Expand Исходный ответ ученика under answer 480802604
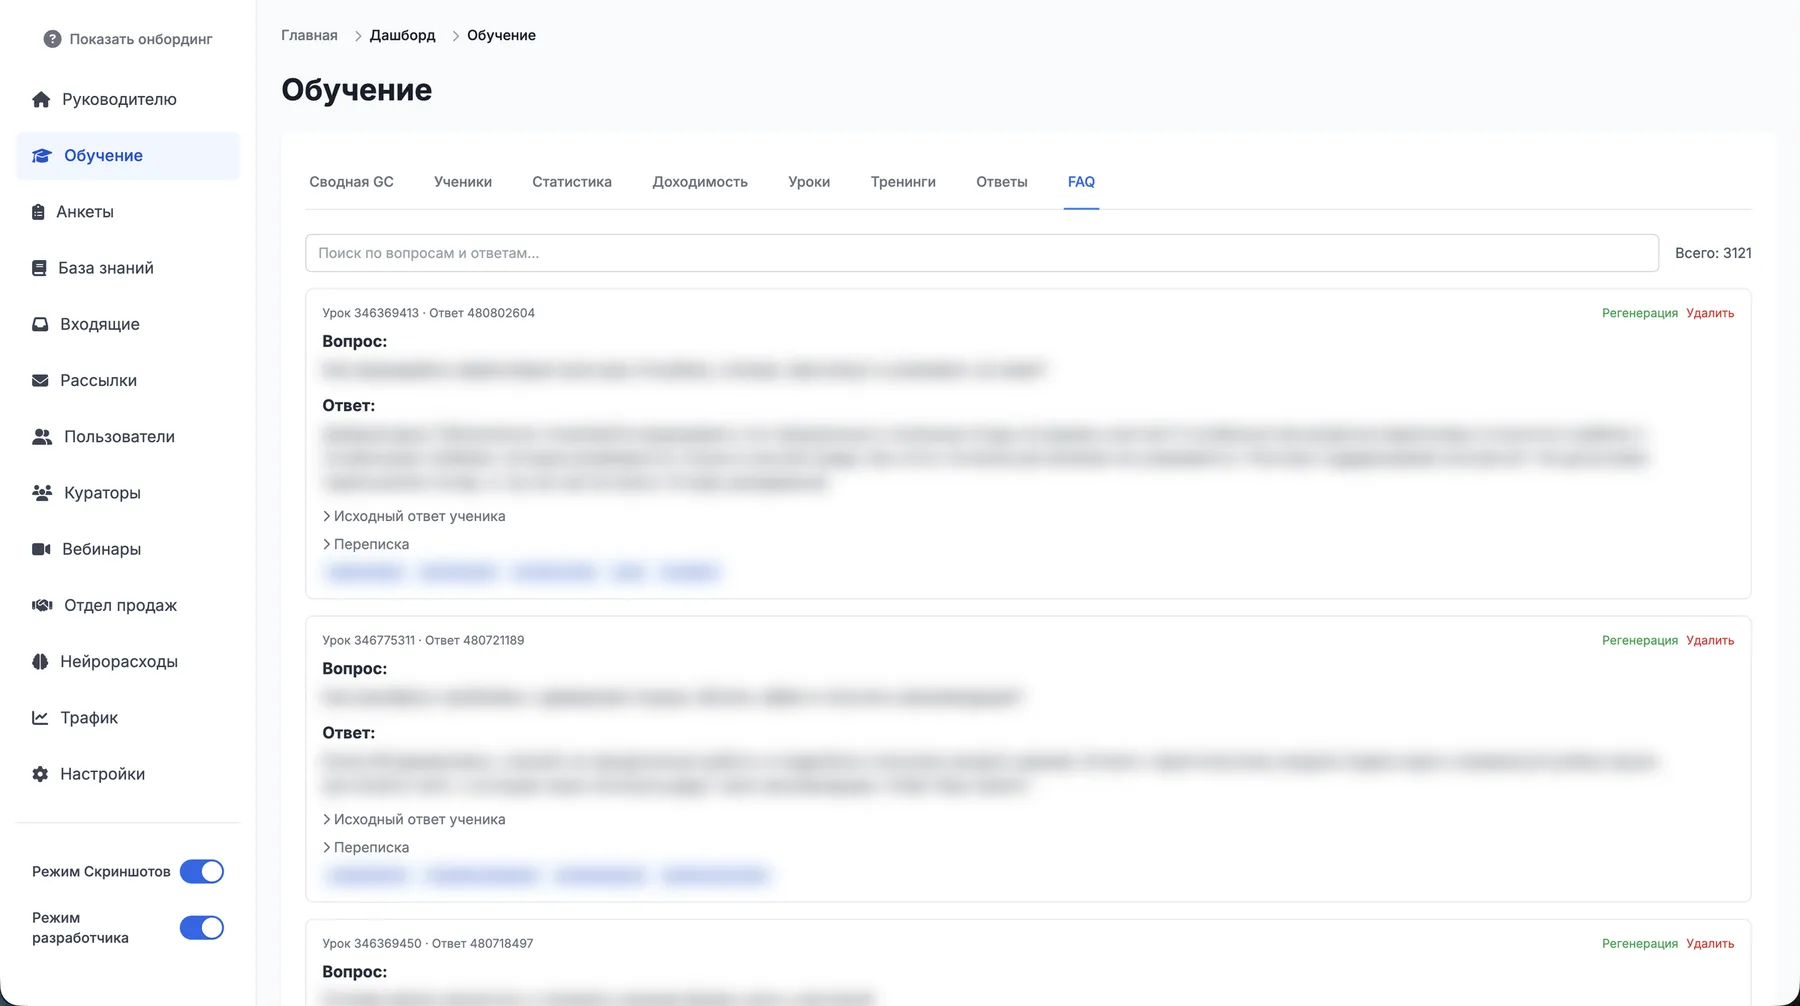 [x=414, y=516]
